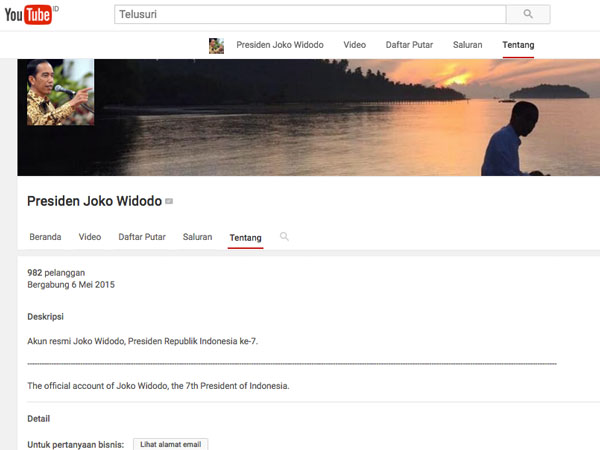This screenshot has width=600, height=450.
Task: Click the Presiden Joko Widodo channel title
Action: [95, 201]
